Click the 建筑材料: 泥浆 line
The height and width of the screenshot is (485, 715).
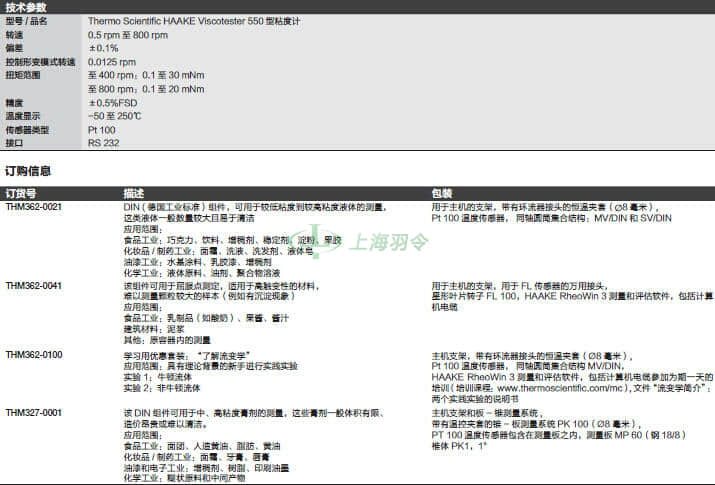coord(154,329)
